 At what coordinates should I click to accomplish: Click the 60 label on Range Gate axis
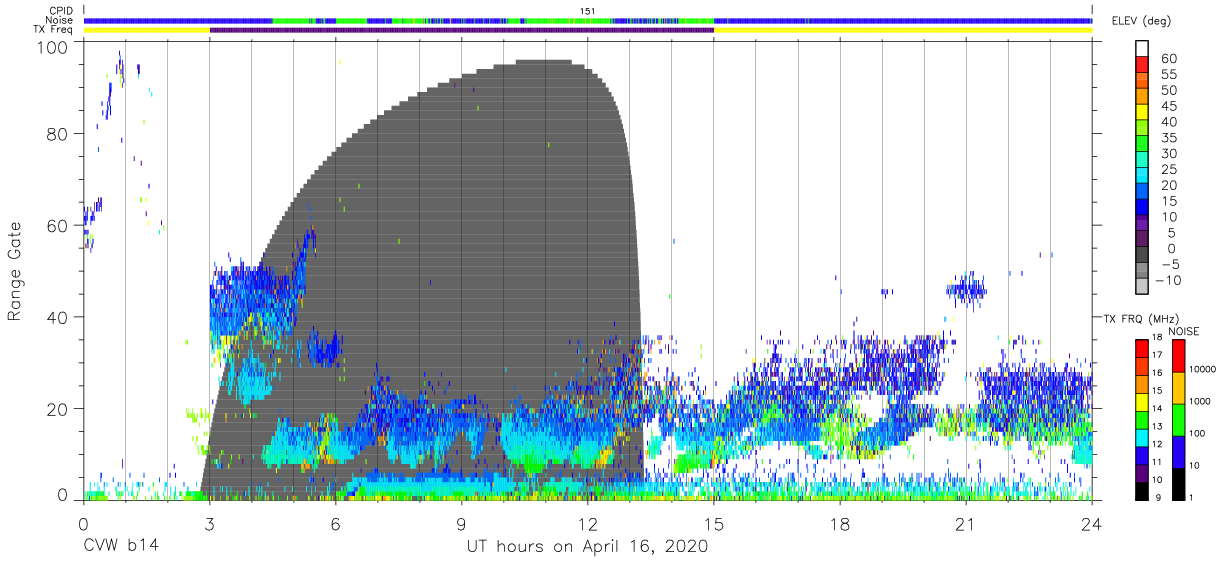(x=58, y=225)
